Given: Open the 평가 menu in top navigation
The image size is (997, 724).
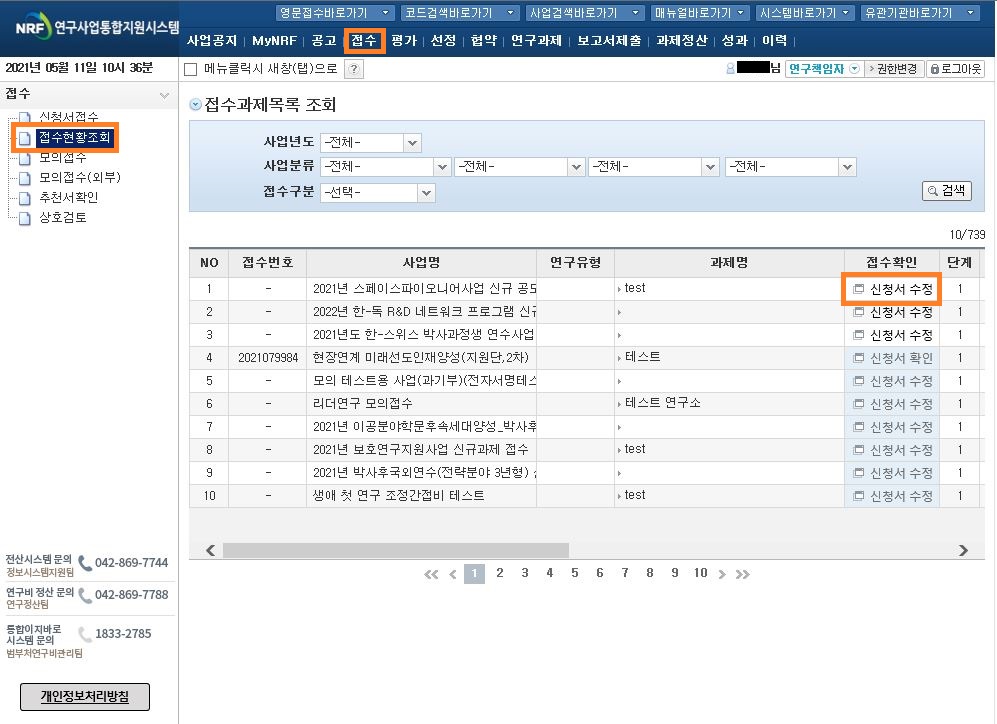Looking at the screenshot, I should click(x=404, y=41).
